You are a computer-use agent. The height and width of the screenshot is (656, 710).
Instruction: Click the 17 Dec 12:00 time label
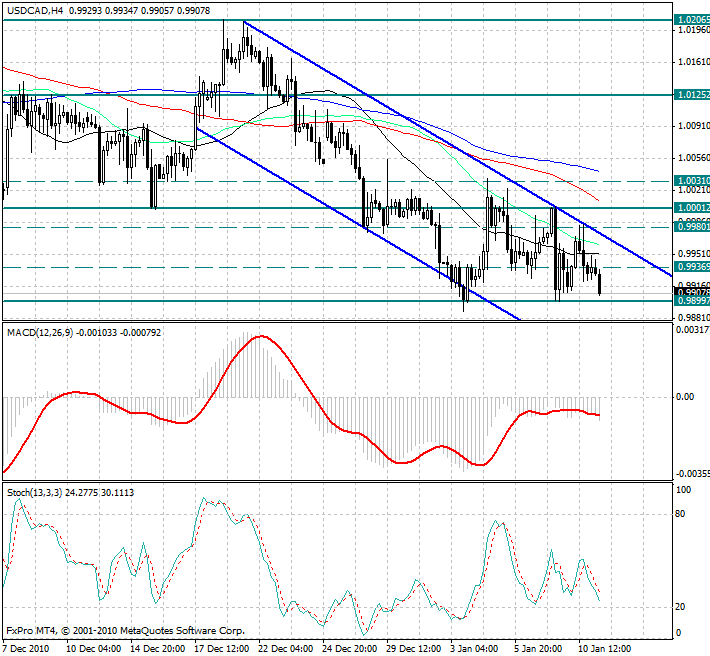click(x=222, y=648)
